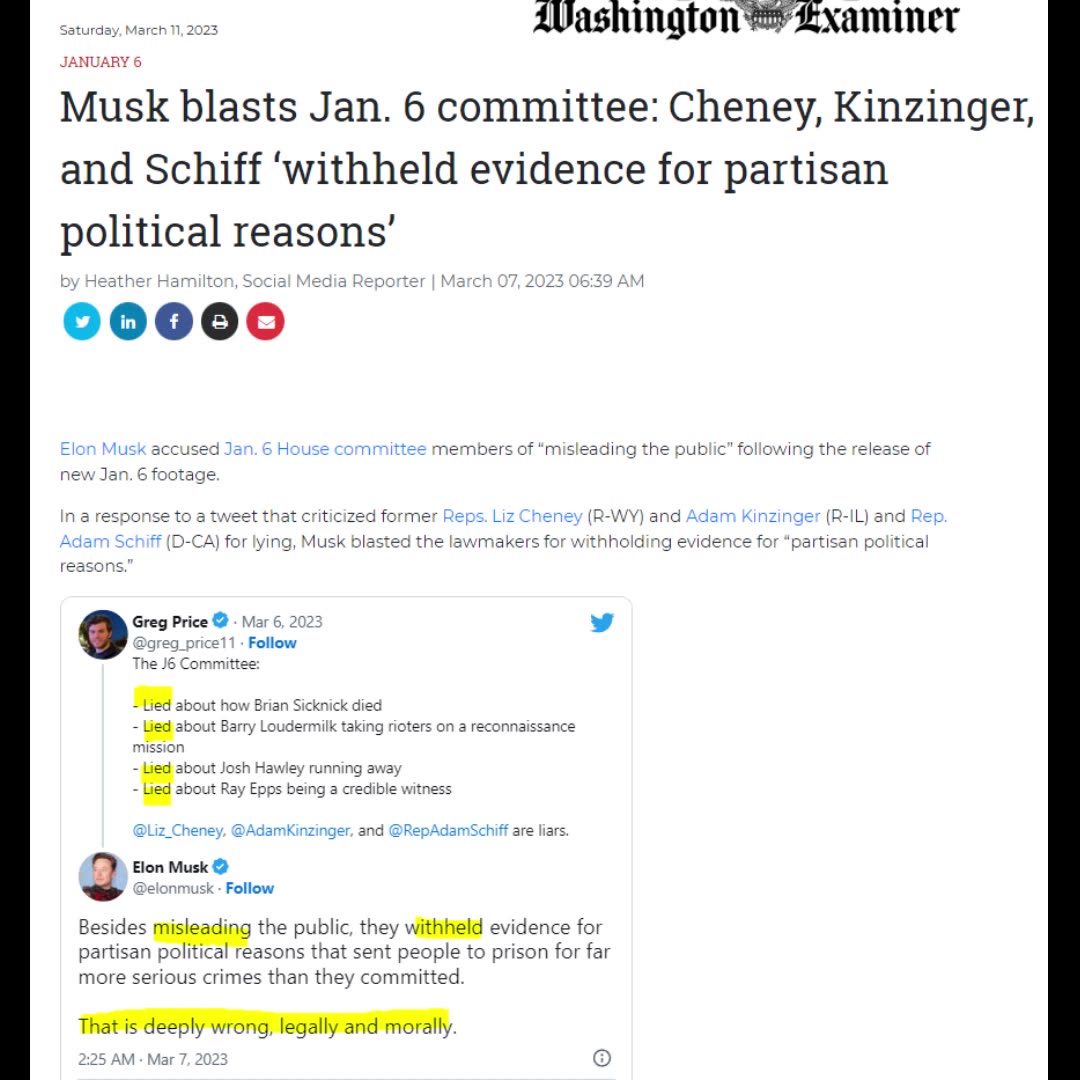Open the @RepAdamSchiff mention in tweet
The image size is (1080, 1080).
(x=448, y=831)
